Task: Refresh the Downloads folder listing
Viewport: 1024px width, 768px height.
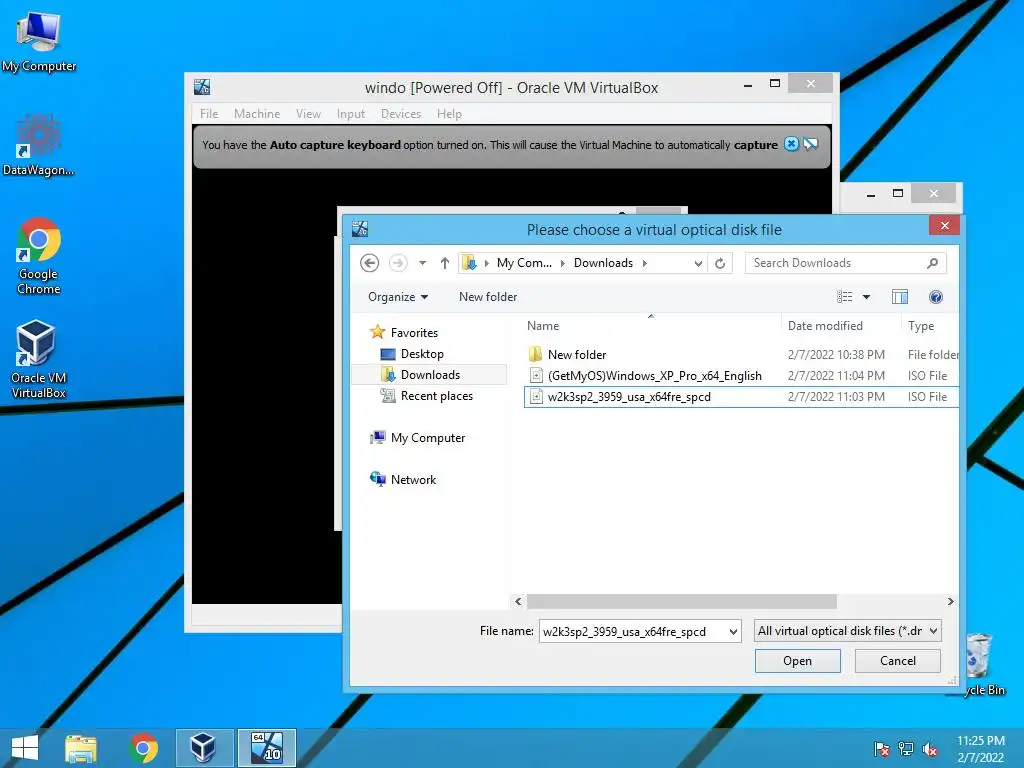Action: click(x=720, y=263)
